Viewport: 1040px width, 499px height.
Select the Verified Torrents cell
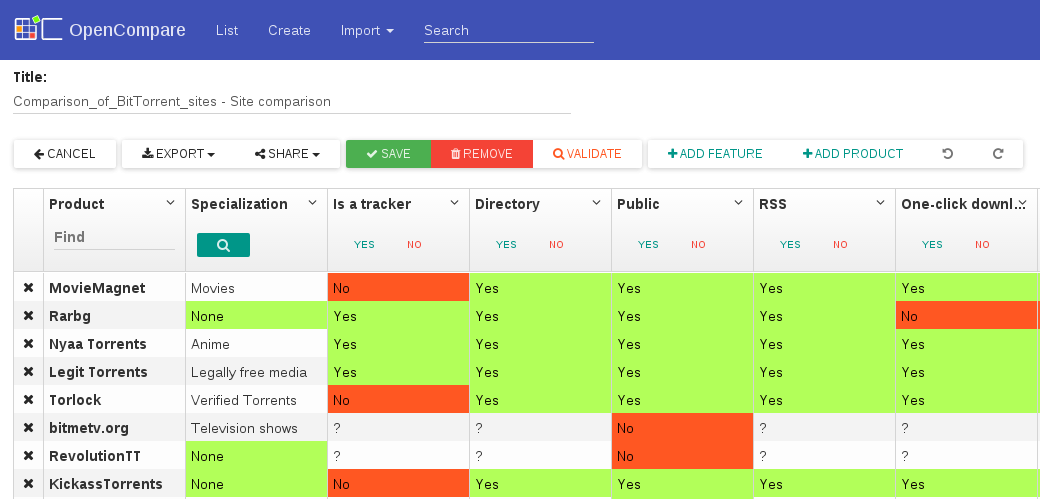point(257,400)
